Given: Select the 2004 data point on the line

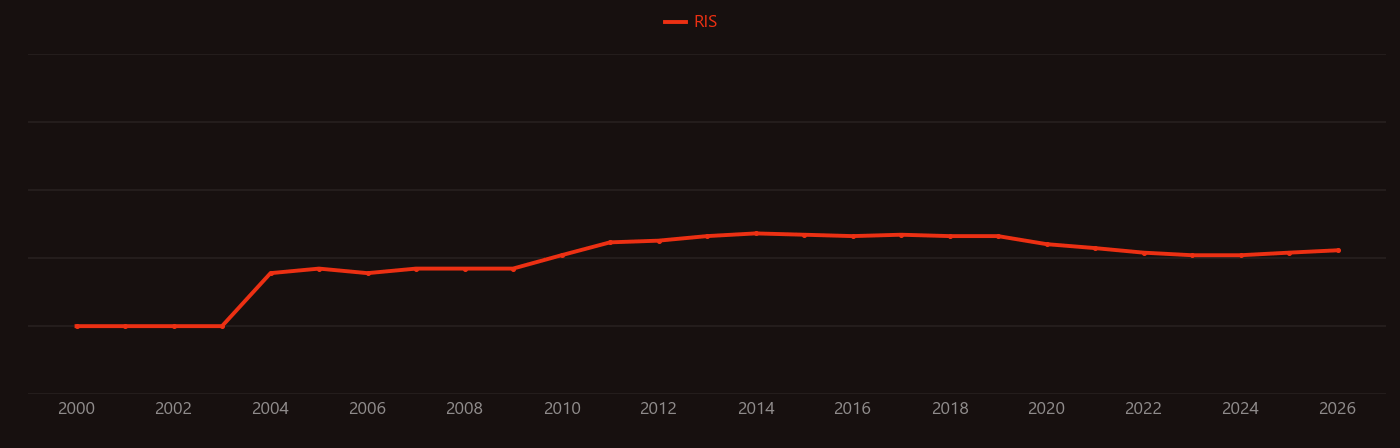Looking at the screenshot, I should point(270,273).
